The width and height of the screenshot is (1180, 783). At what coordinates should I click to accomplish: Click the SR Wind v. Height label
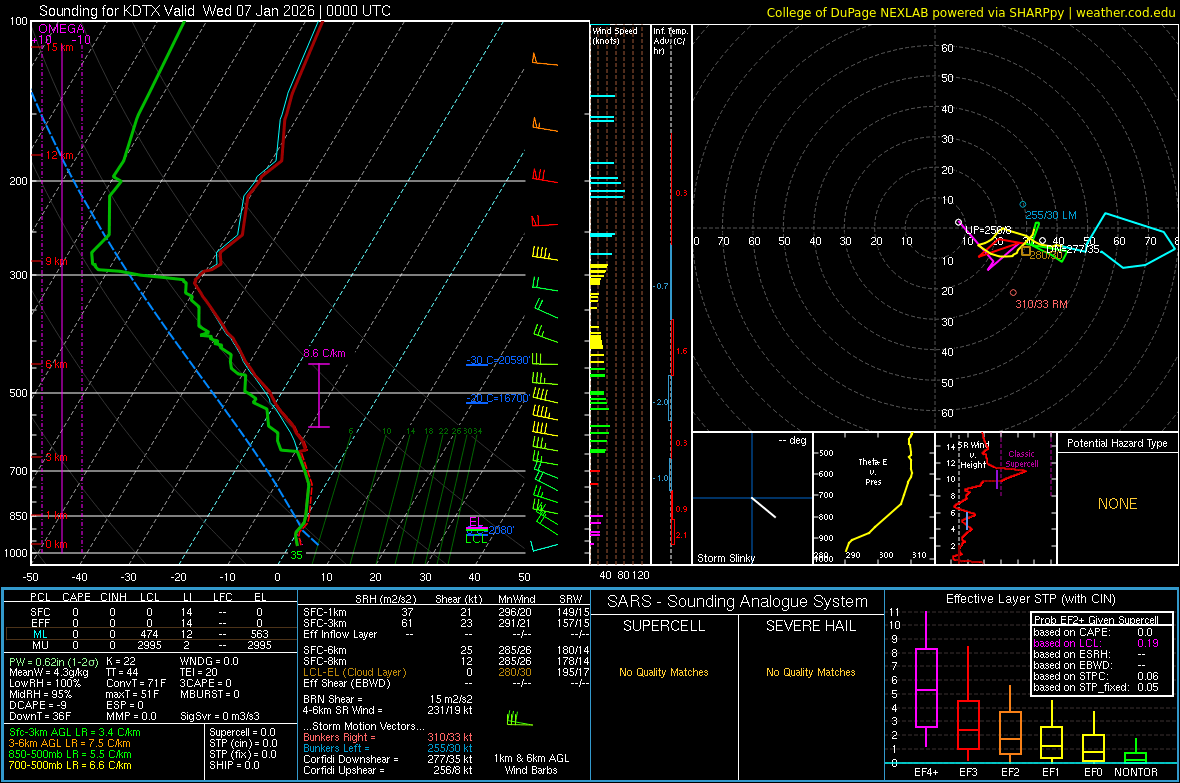[973, 455]
